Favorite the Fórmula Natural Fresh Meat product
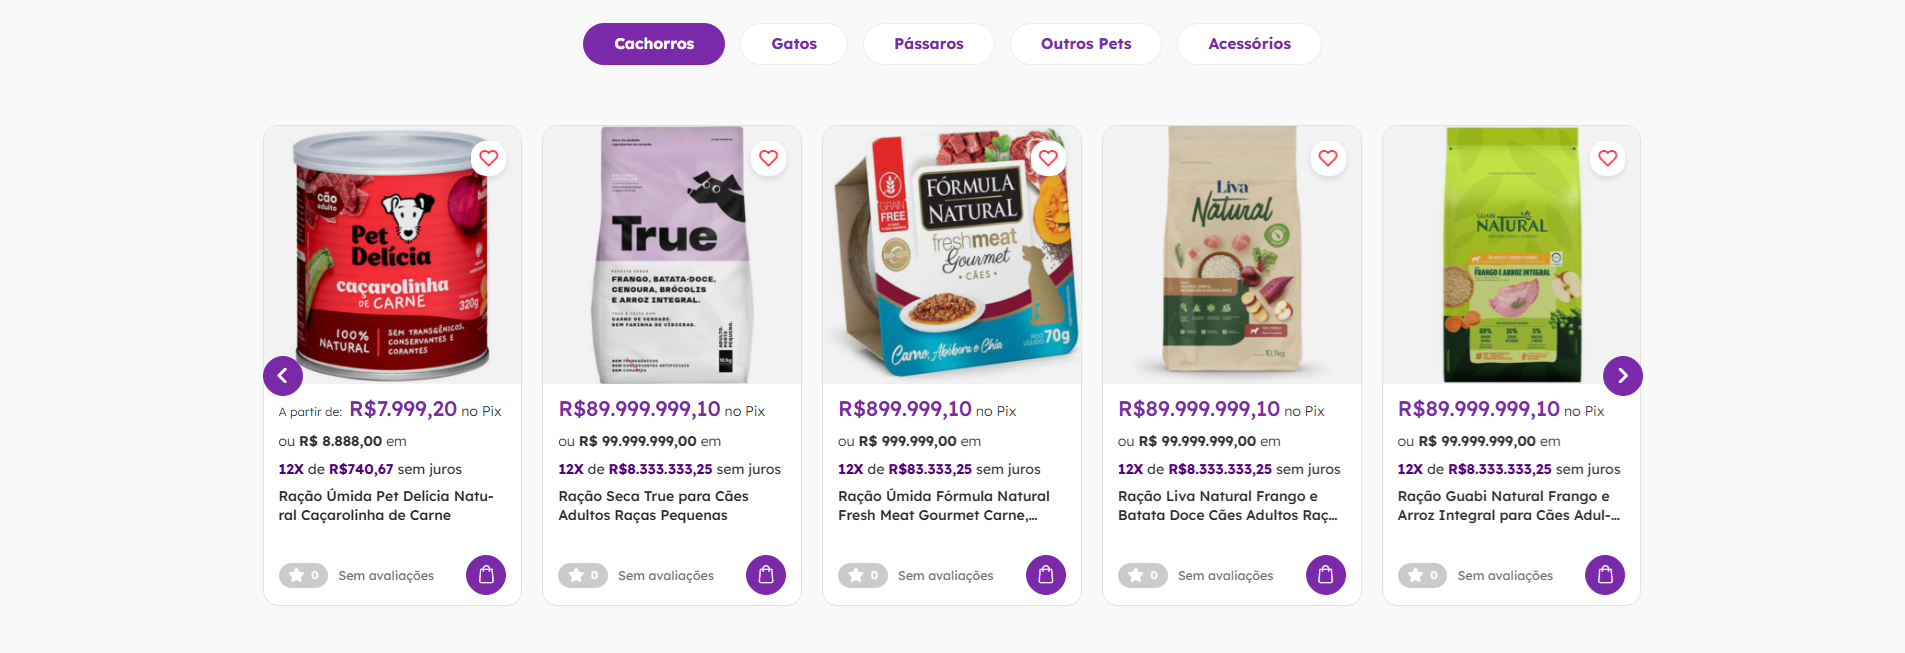Viewport: 1905px width, 653px height. click(1048, 157)
